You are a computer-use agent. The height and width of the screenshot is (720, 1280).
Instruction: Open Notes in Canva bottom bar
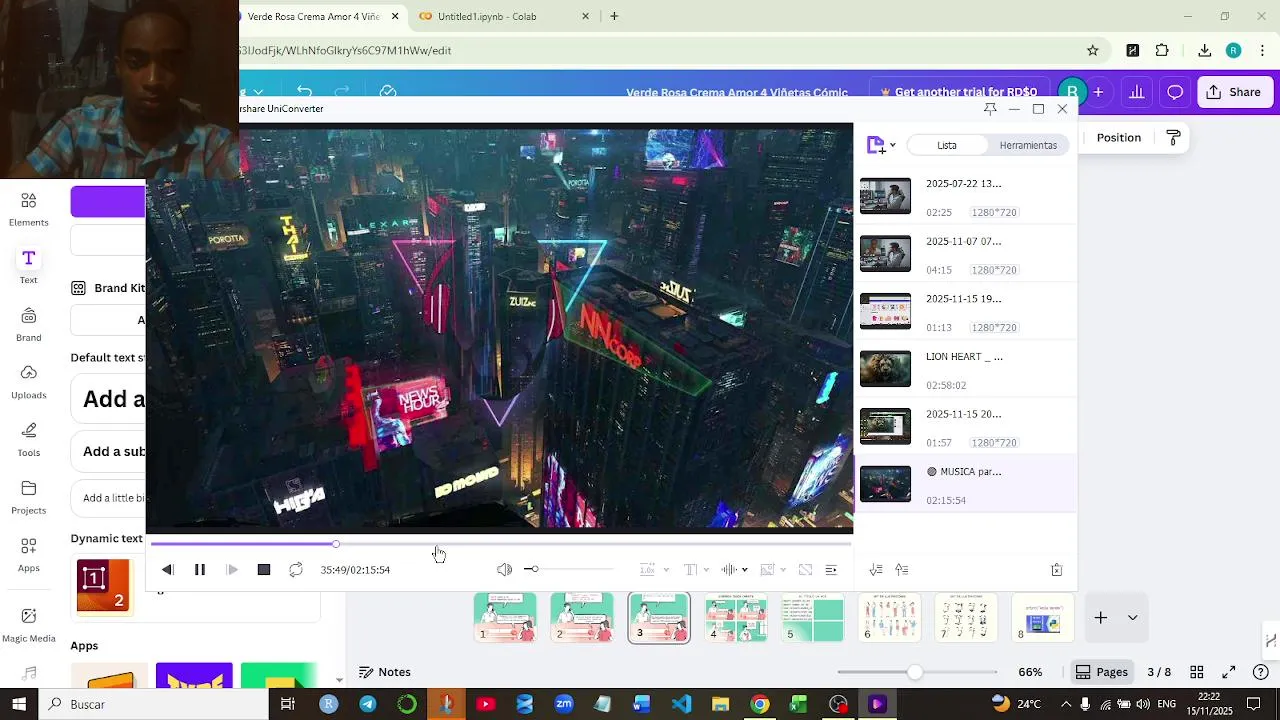pos(385,673)
